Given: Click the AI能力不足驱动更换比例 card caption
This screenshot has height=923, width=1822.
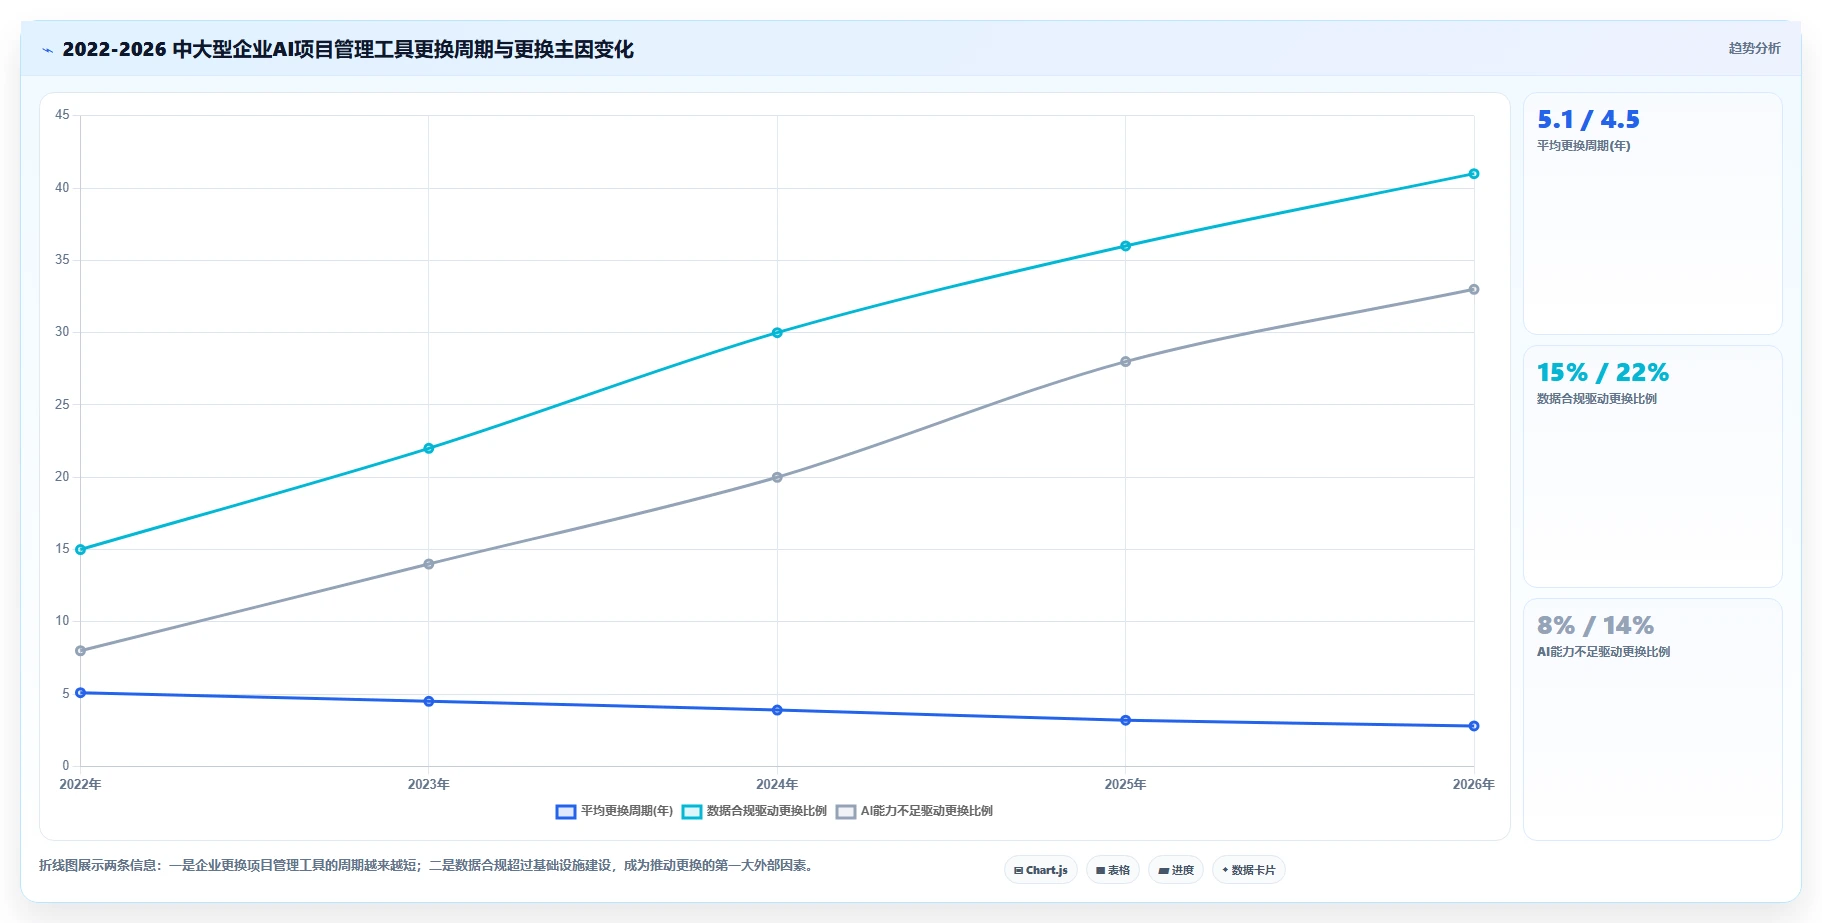Looking at the screenshot, I should point(1604,652).
